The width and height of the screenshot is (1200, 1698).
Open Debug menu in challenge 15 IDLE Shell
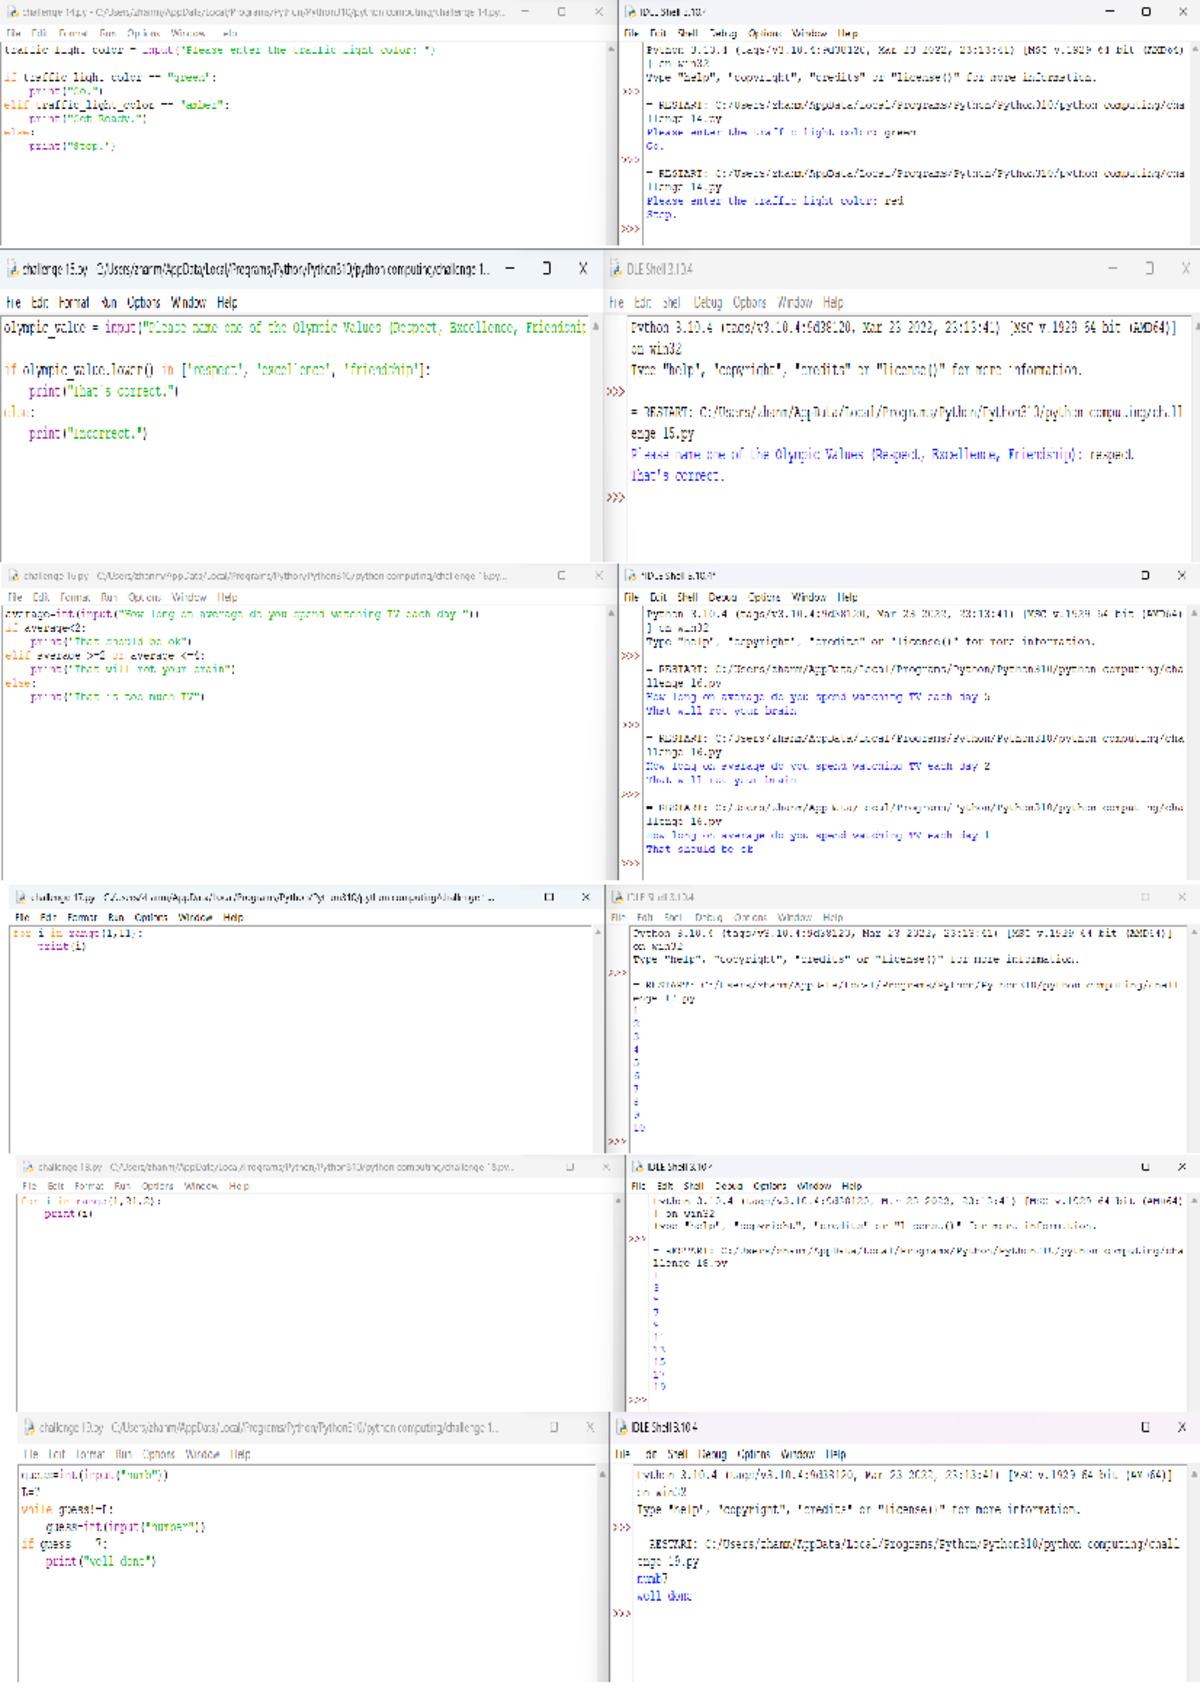708,302
